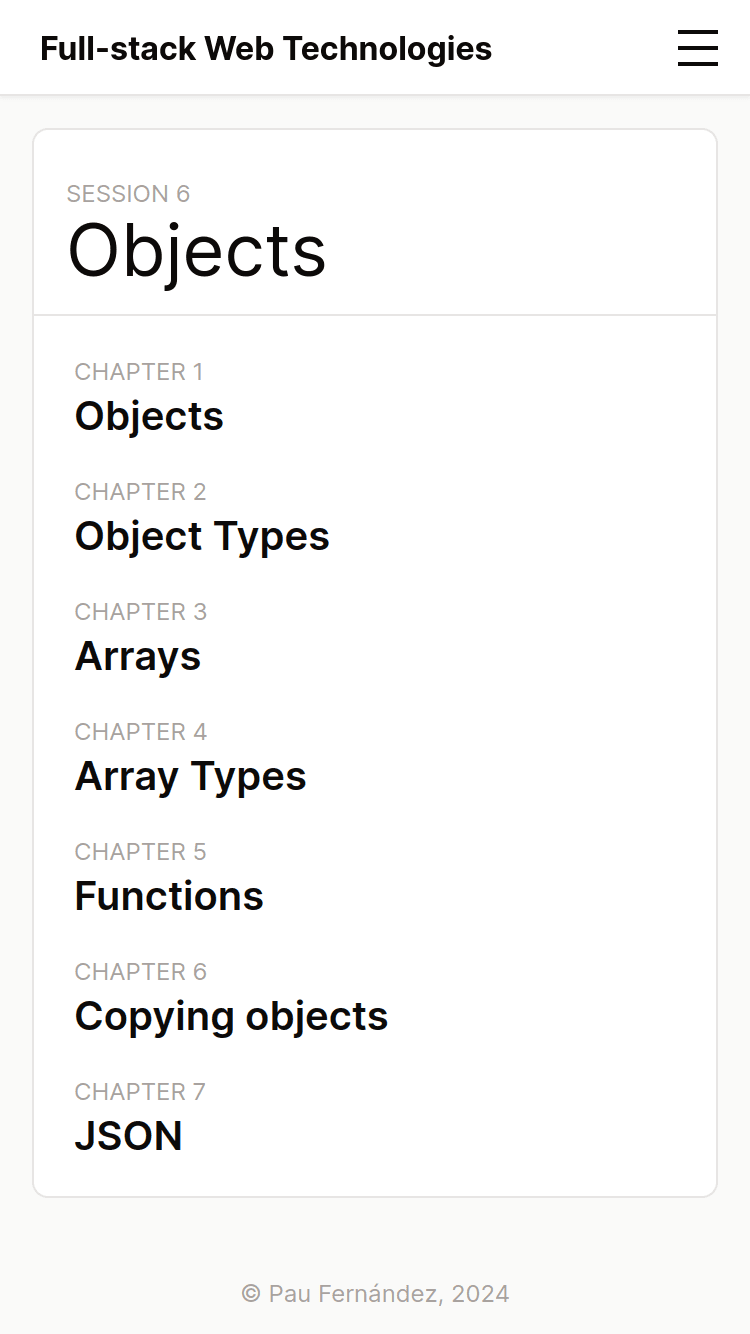Open the Copying objects chapter
This screenshot has width=750, height=1334.
tap(231, 1016)
